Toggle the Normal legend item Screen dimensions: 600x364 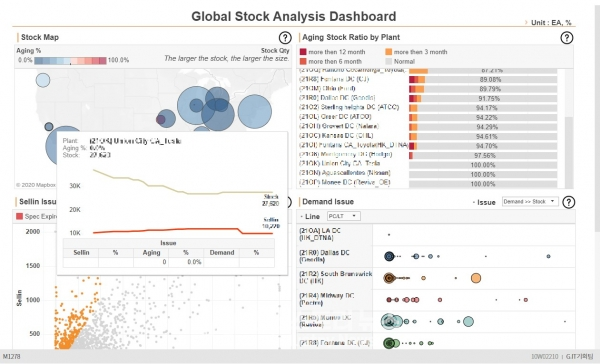pos(400,61)
